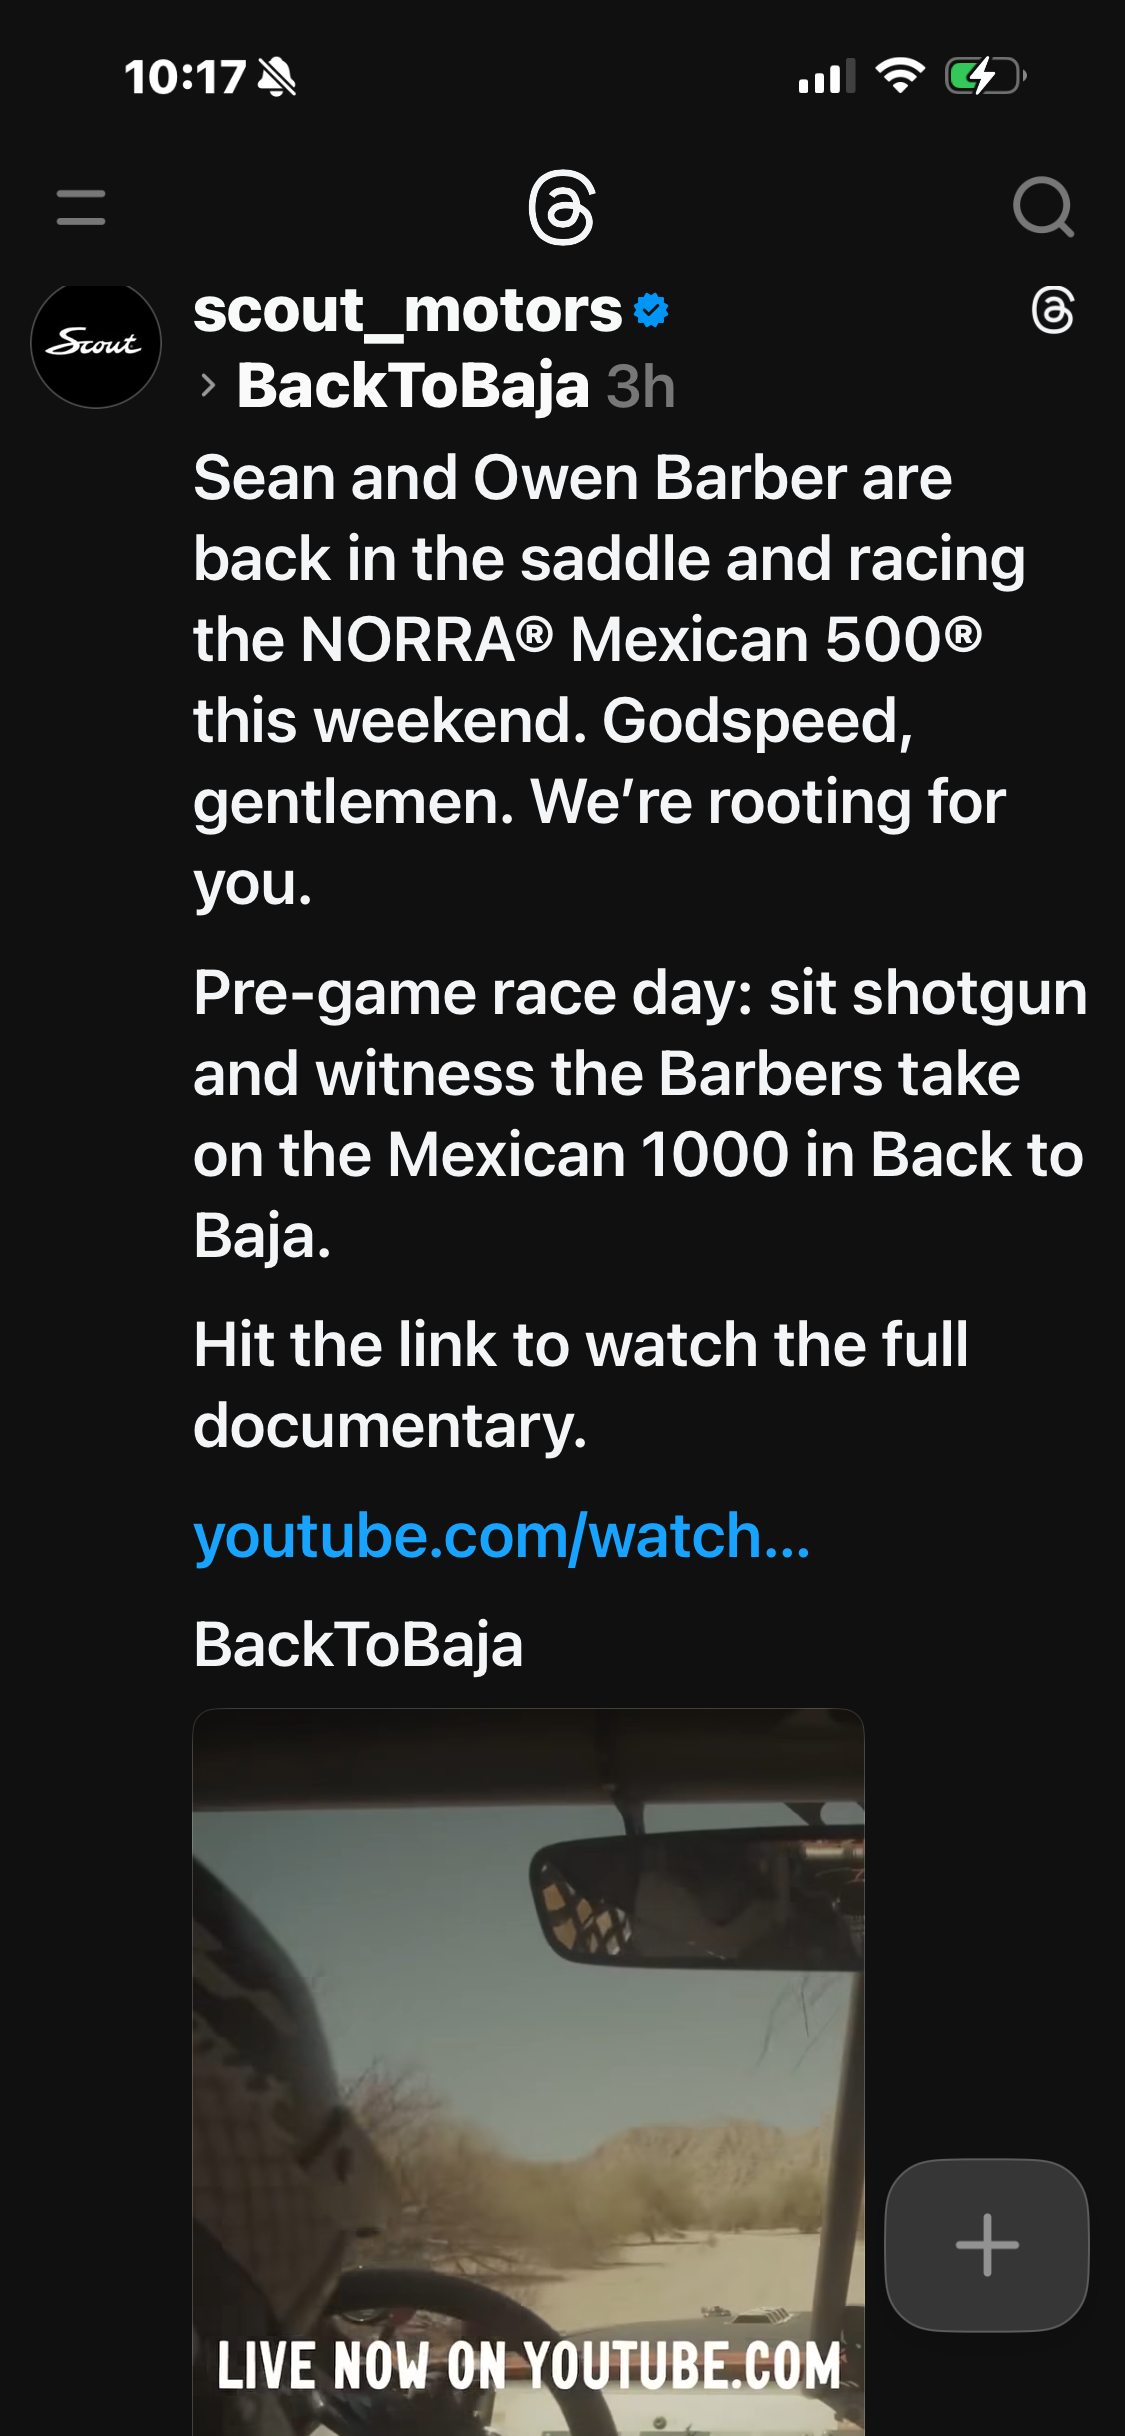Open the hamburger menu icon

tap(81, 207)
